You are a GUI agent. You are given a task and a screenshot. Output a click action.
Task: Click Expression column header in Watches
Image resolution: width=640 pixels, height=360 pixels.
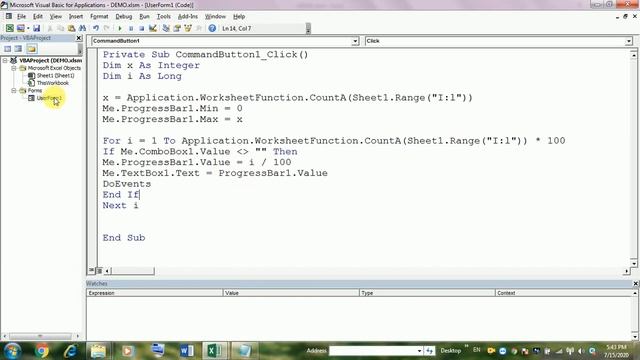(x=155, y=293)
